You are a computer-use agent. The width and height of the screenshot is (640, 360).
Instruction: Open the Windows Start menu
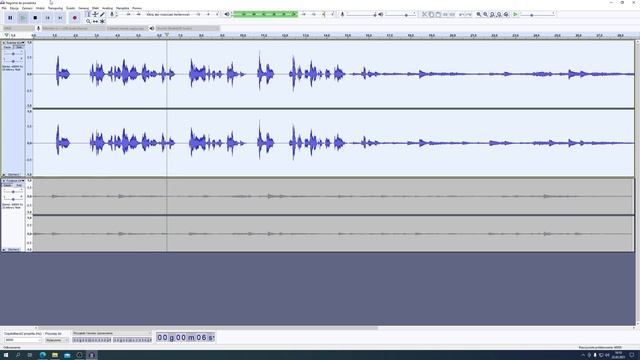[6, 356]
